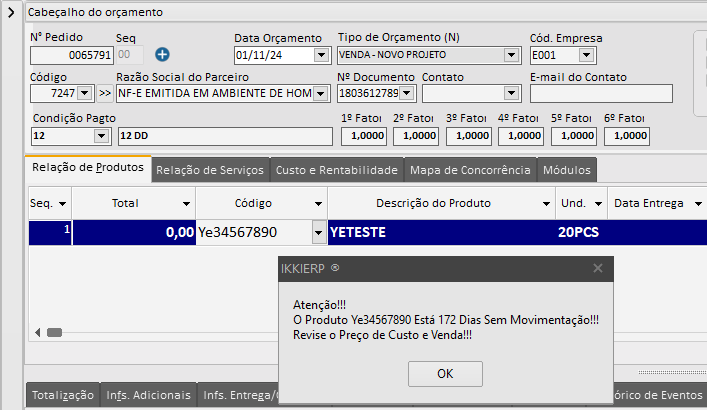Open the Razão Social do Parceiro dropdown

coord(321,93)
